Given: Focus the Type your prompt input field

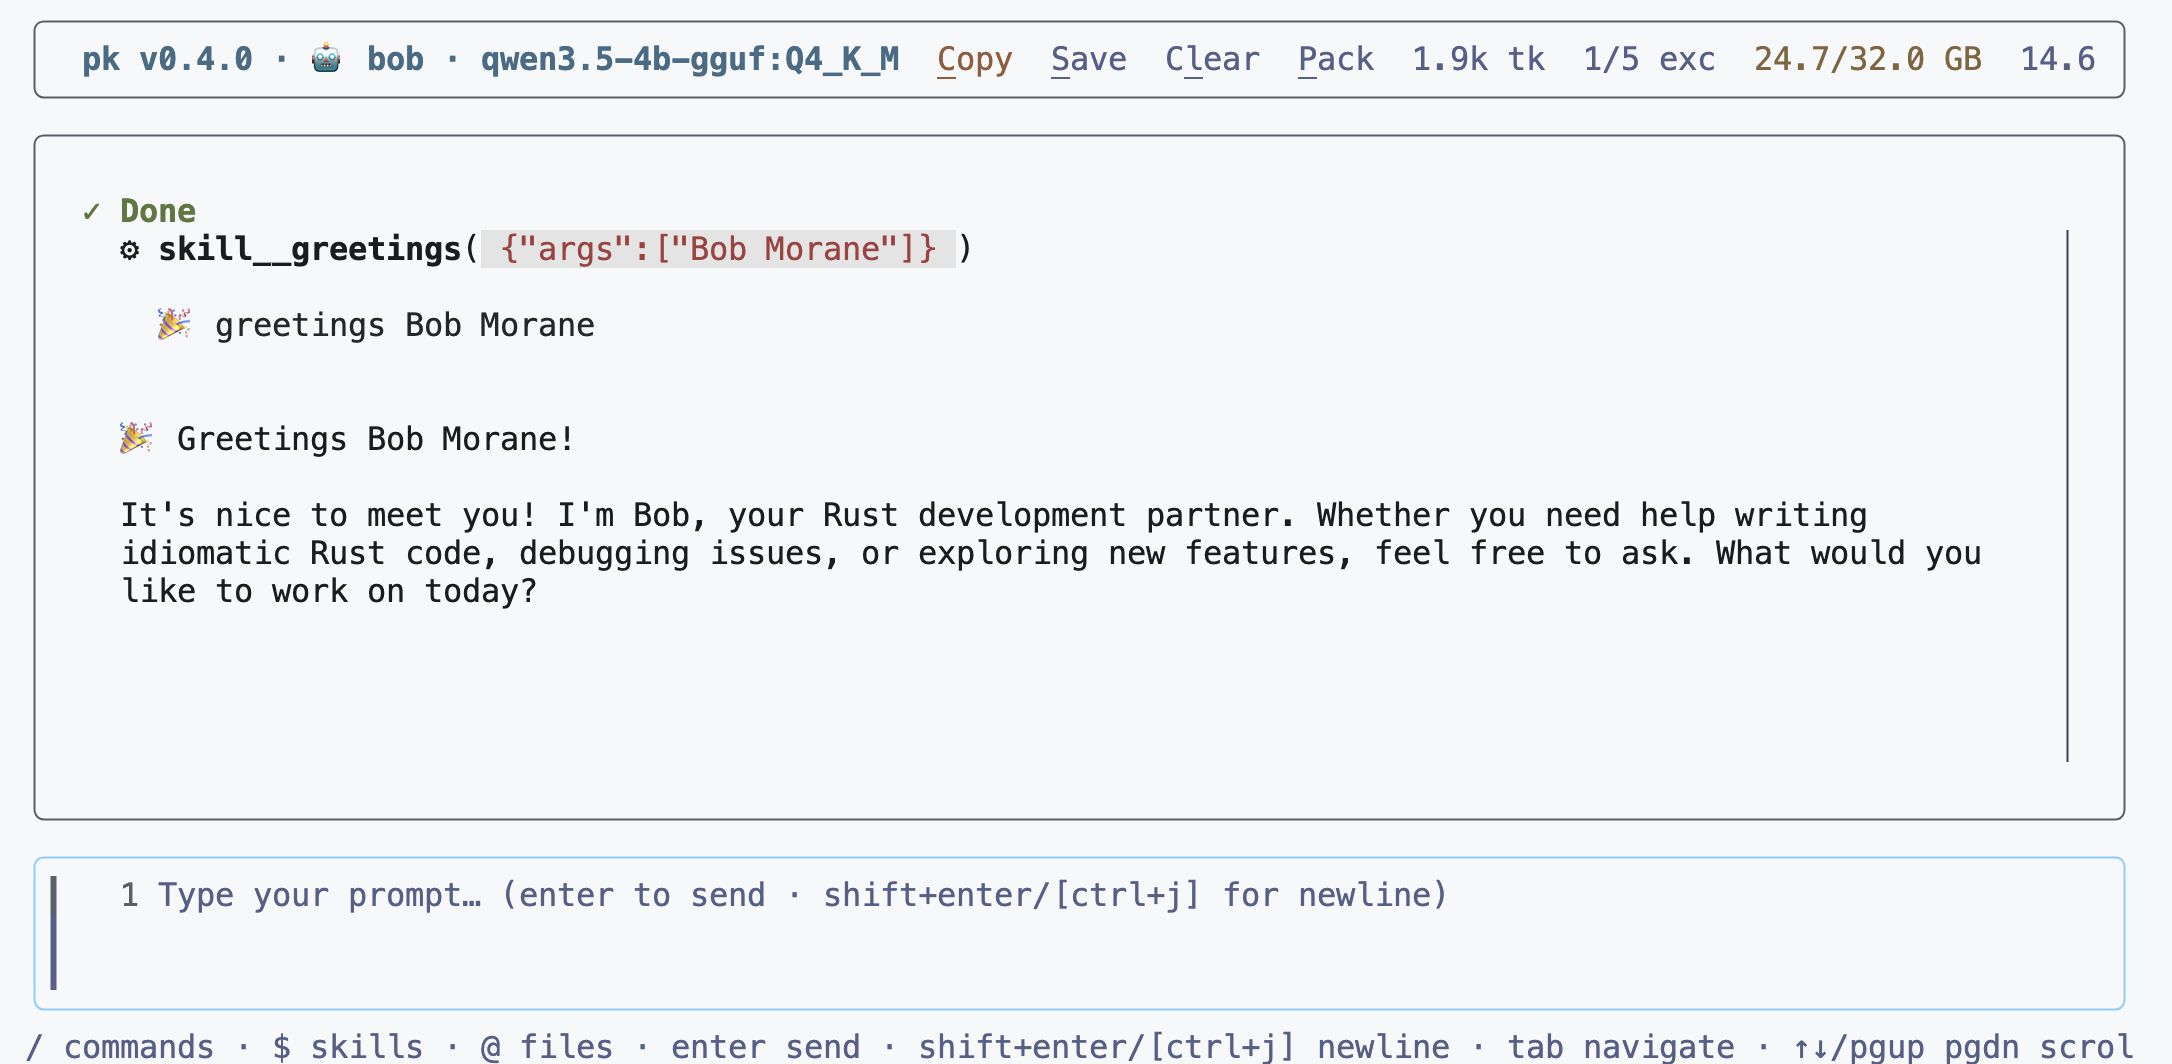Looking at the screenshot, I should [x=1079, y=933].
